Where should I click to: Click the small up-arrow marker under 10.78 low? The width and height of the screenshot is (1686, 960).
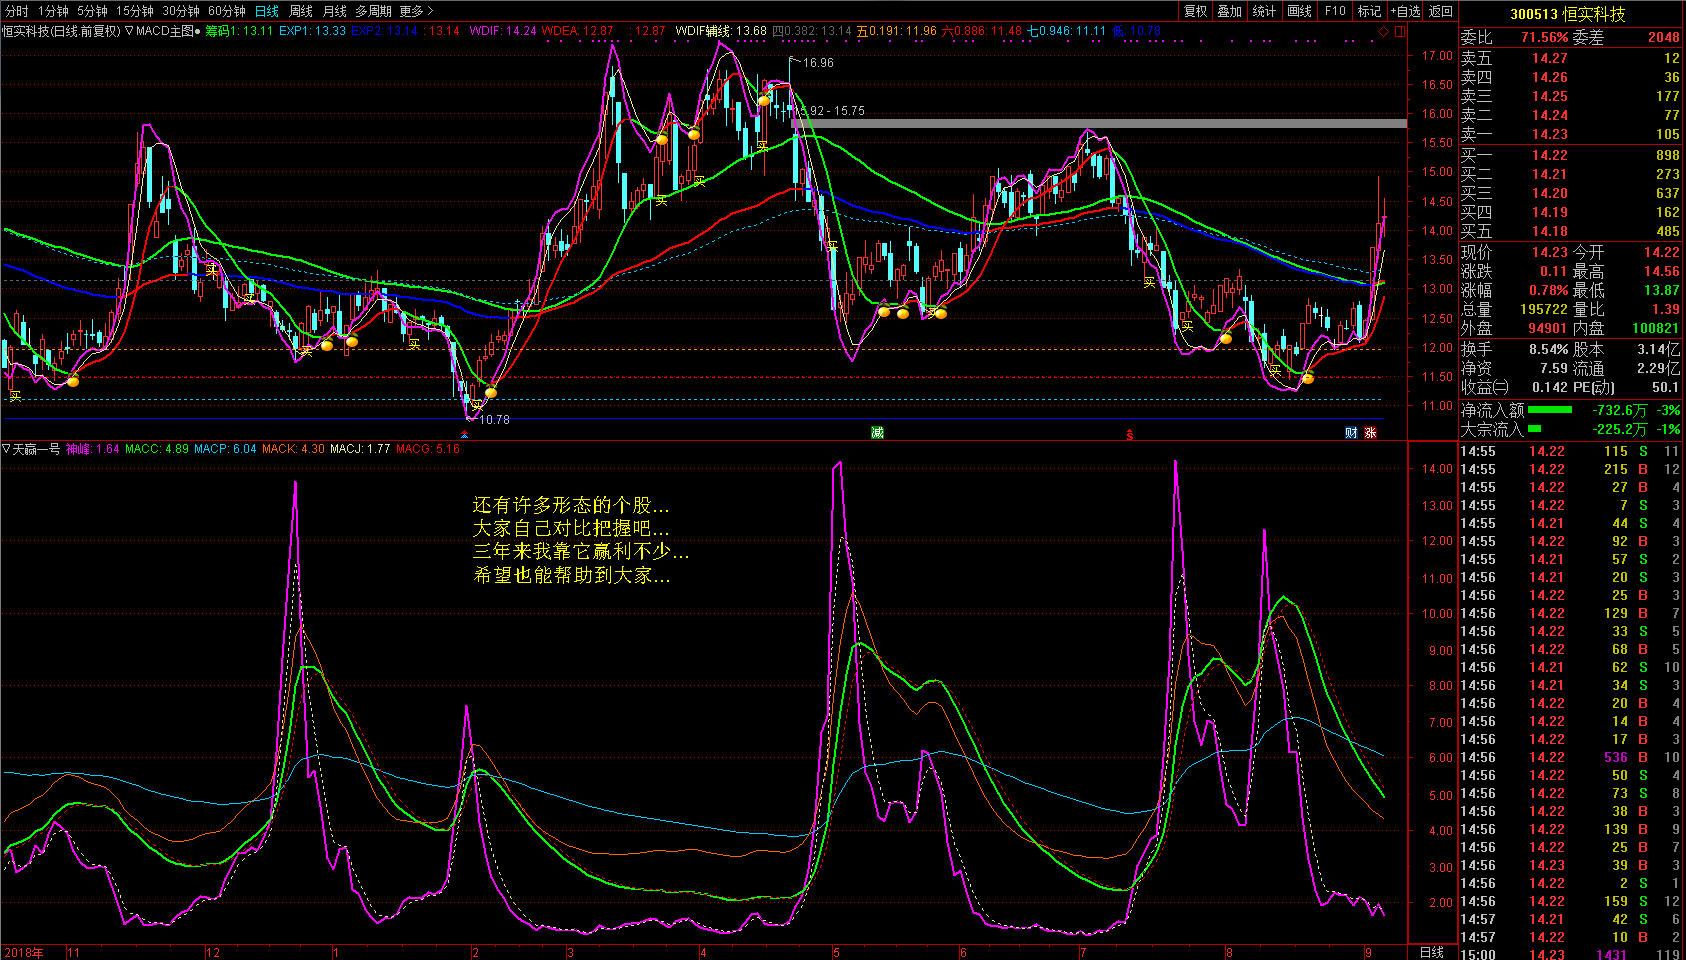464,435
